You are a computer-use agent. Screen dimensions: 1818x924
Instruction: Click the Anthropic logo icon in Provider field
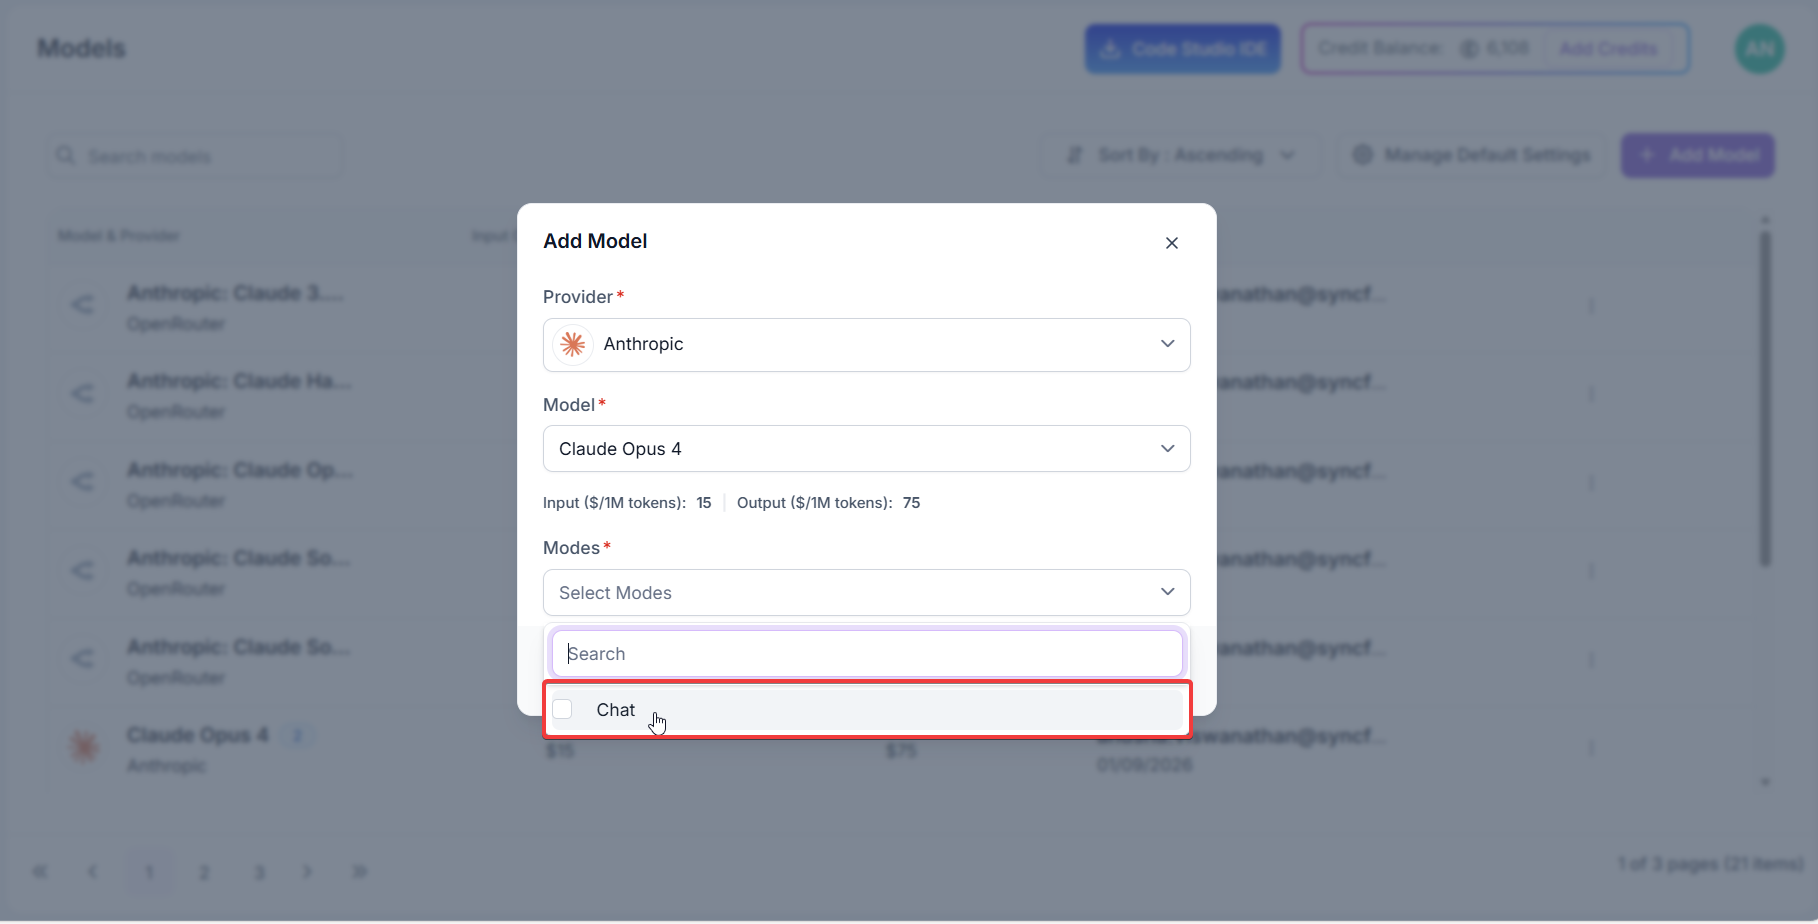(573, 344)
